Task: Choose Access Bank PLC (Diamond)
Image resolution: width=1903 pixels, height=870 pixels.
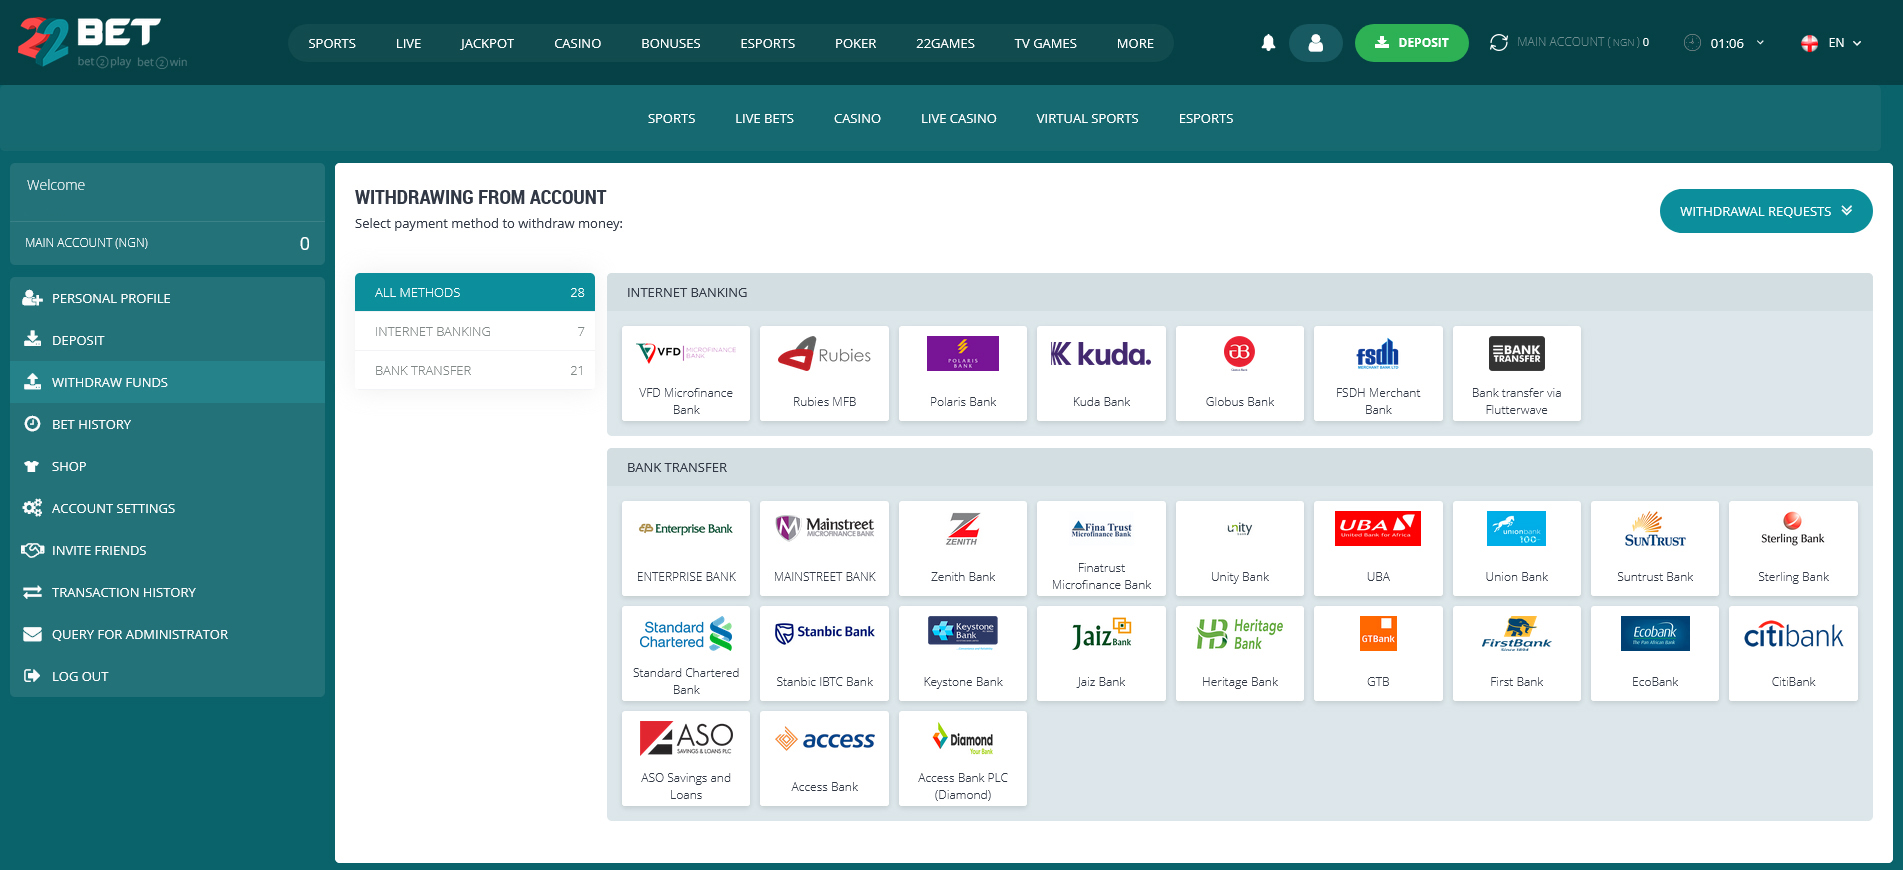Action: click(x=963, y=758)
